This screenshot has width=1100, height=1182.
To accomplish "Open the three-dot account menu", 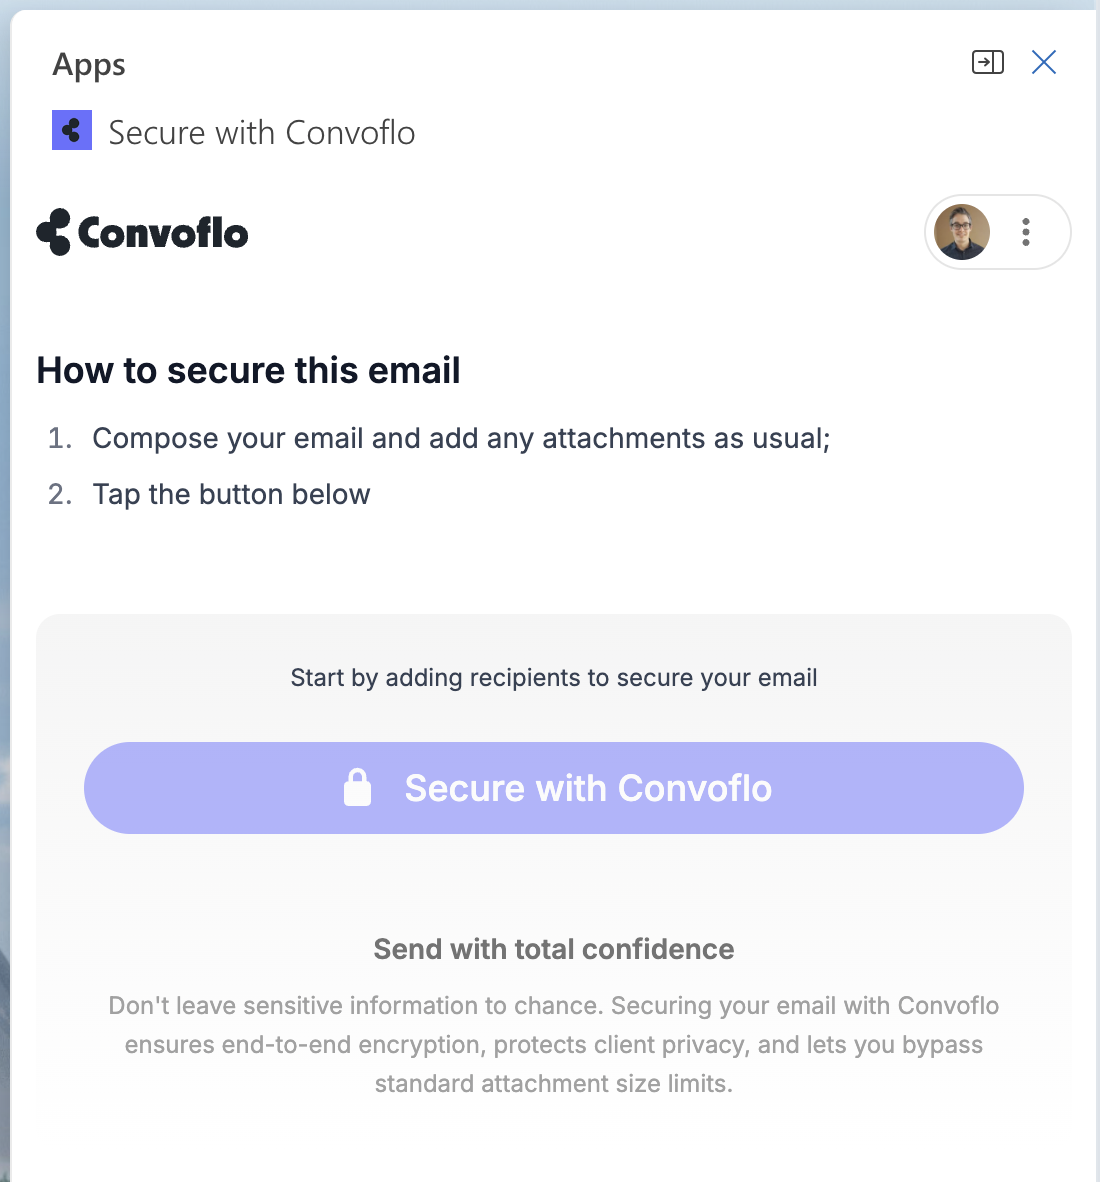I will click(x=1026, y=232).
